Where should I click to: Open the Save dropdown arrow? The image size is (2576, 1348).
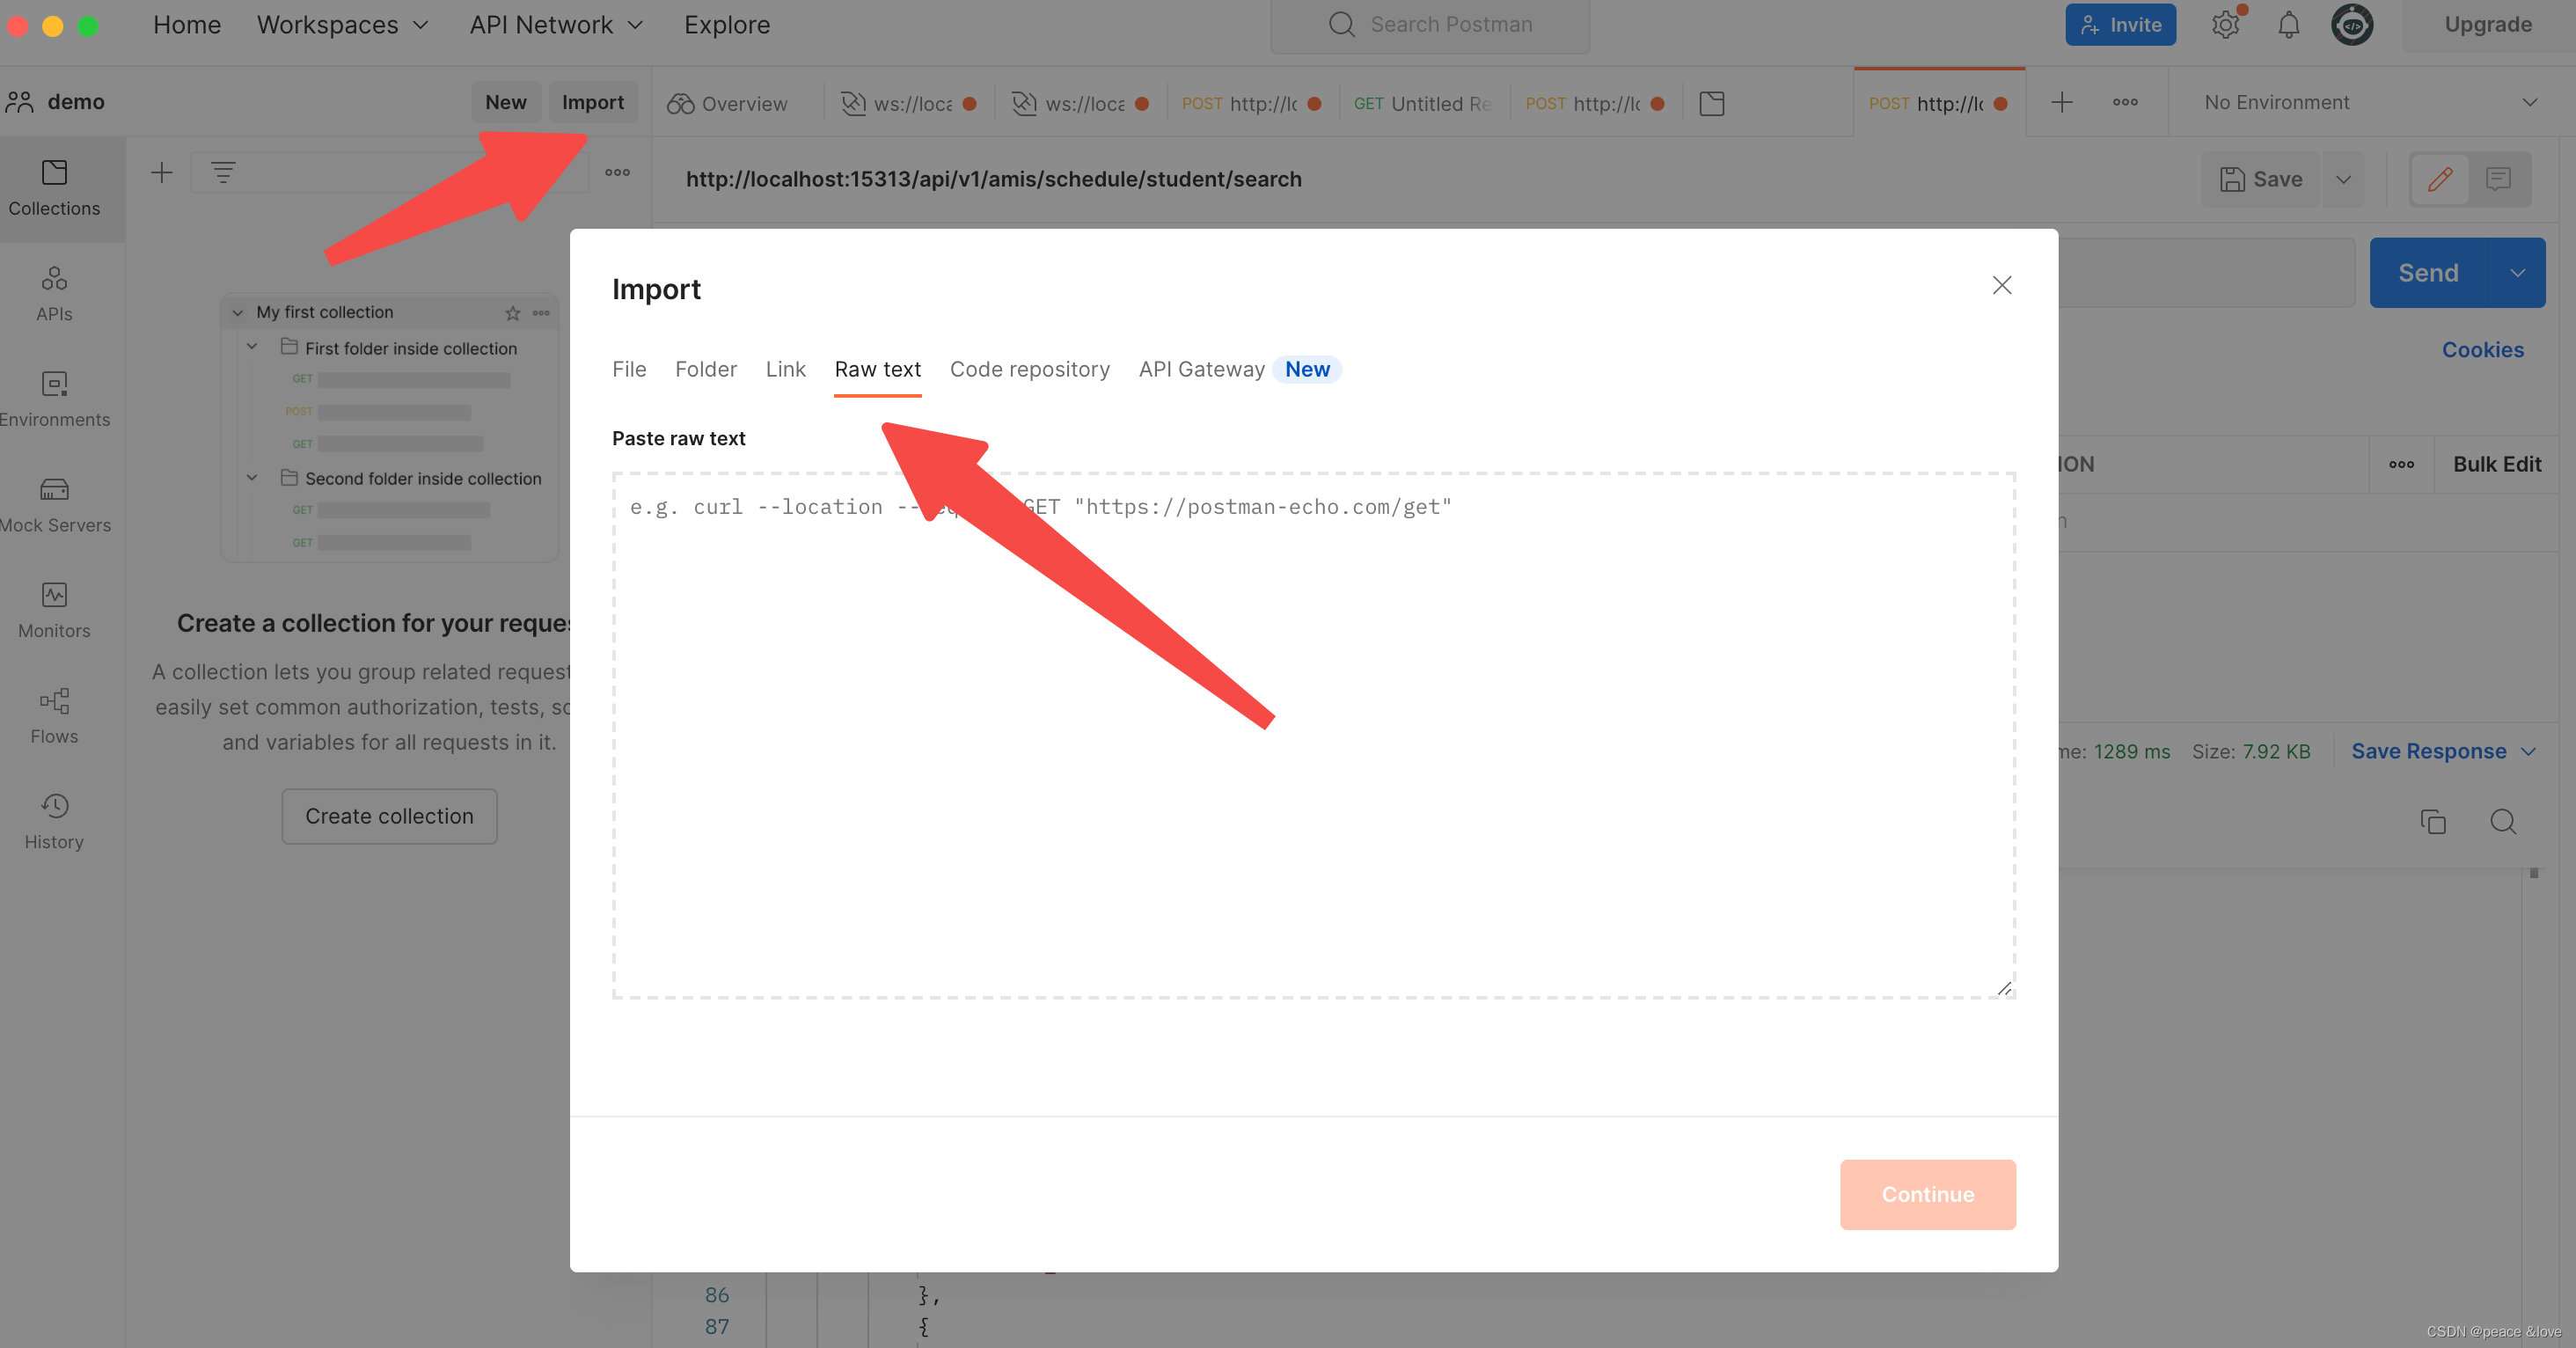tap(2343, 179)
